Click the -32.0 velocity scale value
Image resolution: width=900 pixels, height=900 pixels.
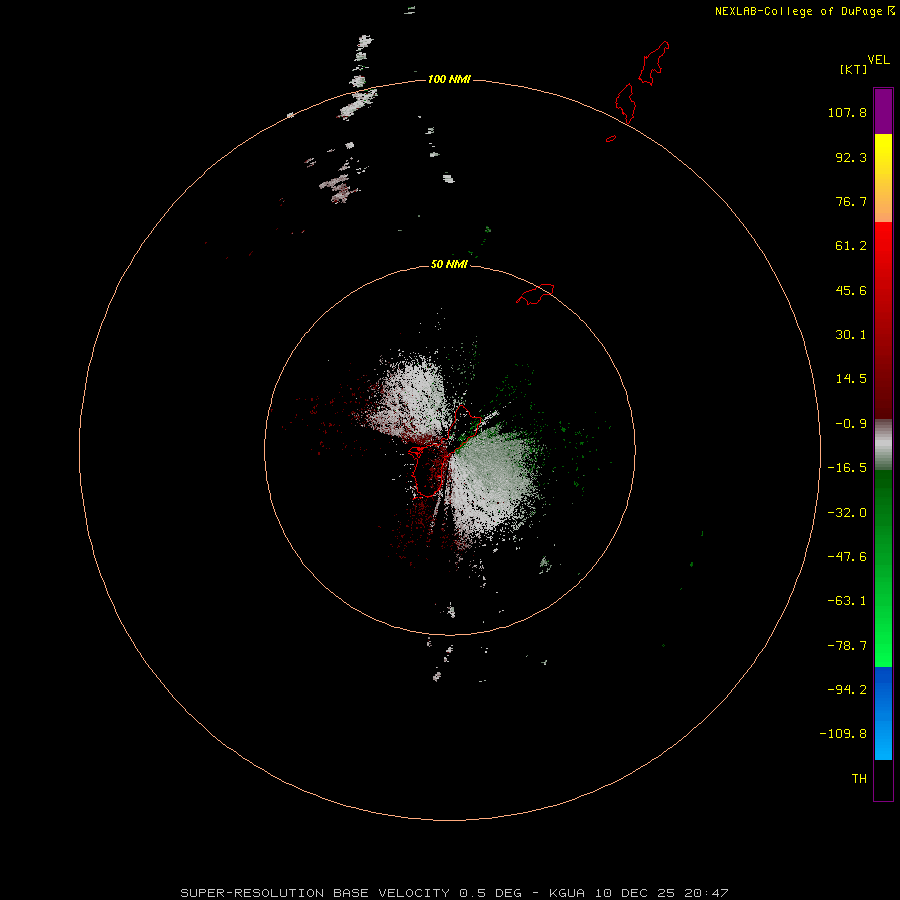point(847,513)
